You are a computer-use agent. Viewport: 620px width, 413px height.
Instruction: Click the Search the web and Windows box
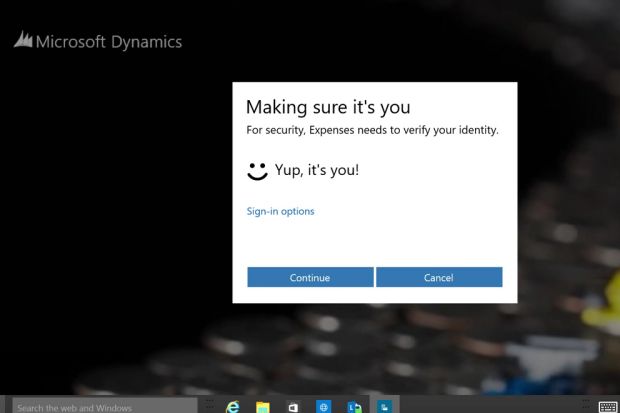(104, 406)
